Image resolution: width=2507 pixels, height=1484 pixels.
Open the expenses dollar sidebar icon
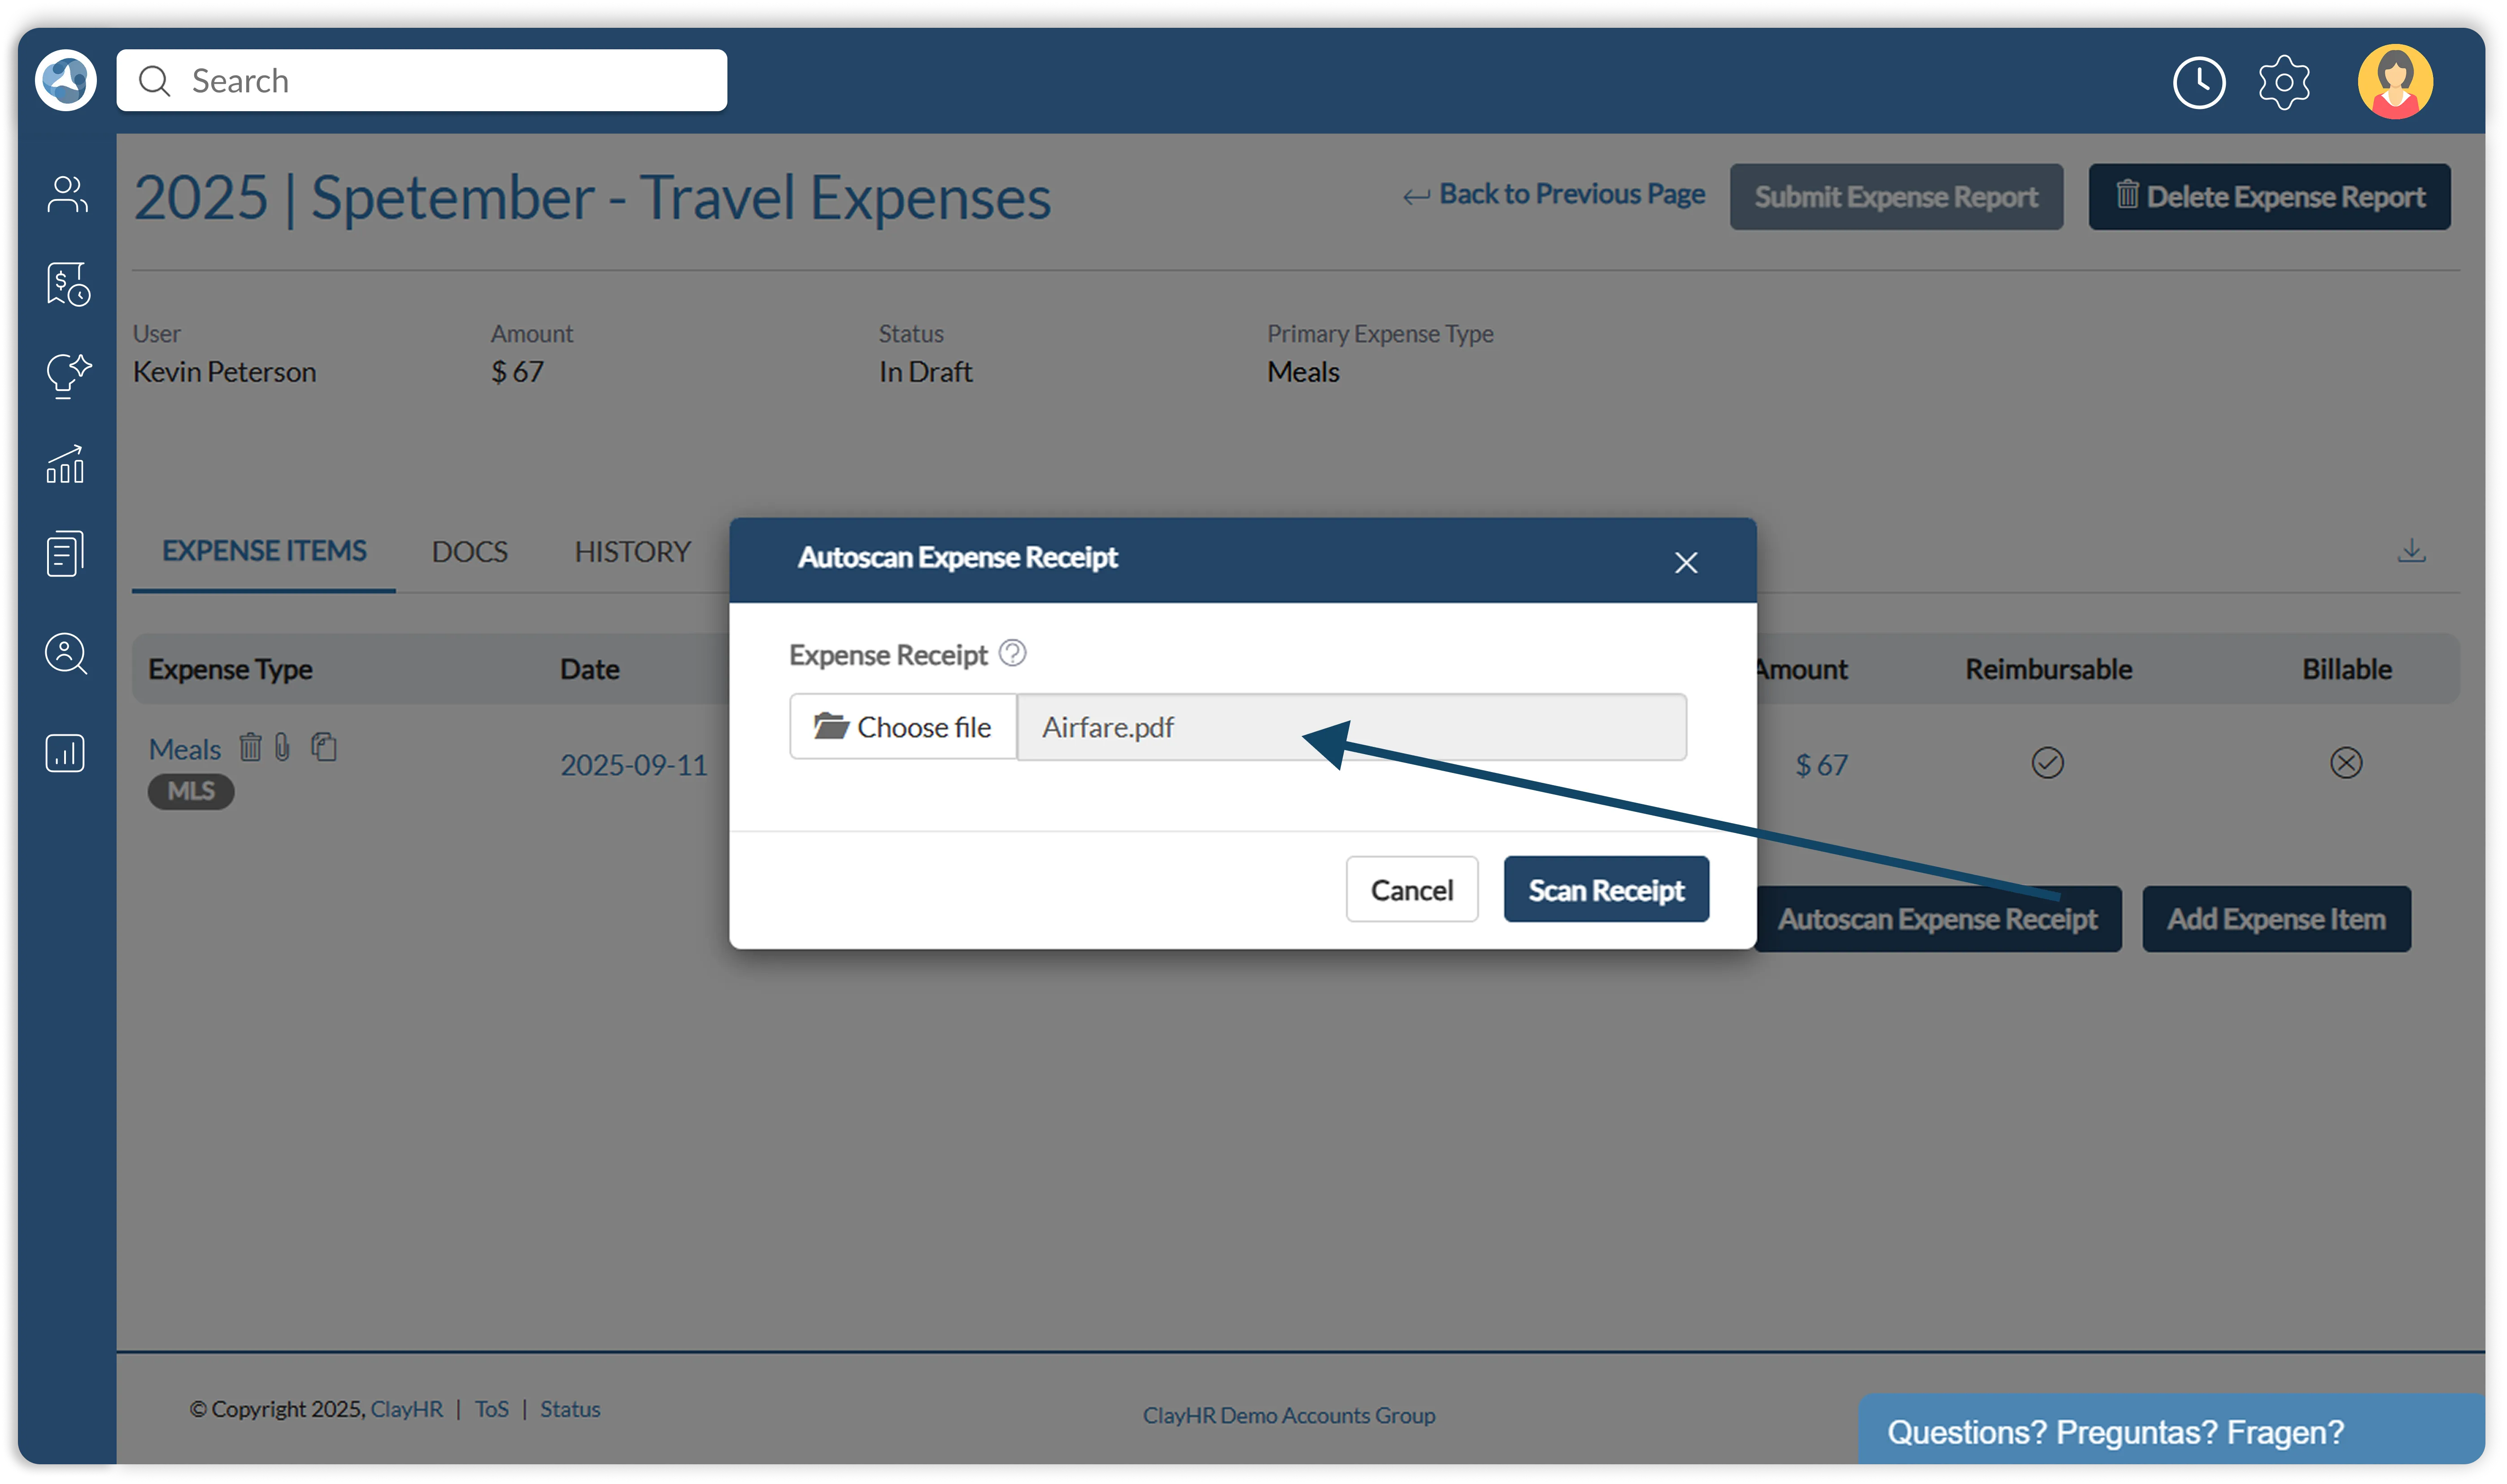pyautogui.click(x=66, y=284)
